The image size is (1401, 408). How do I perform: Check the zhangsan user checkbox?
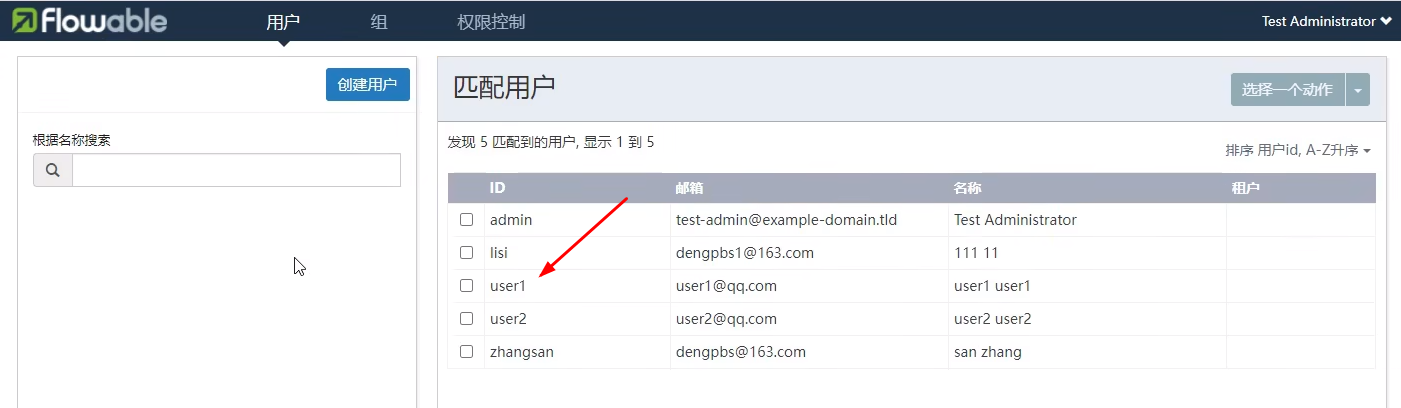(466, 352)
